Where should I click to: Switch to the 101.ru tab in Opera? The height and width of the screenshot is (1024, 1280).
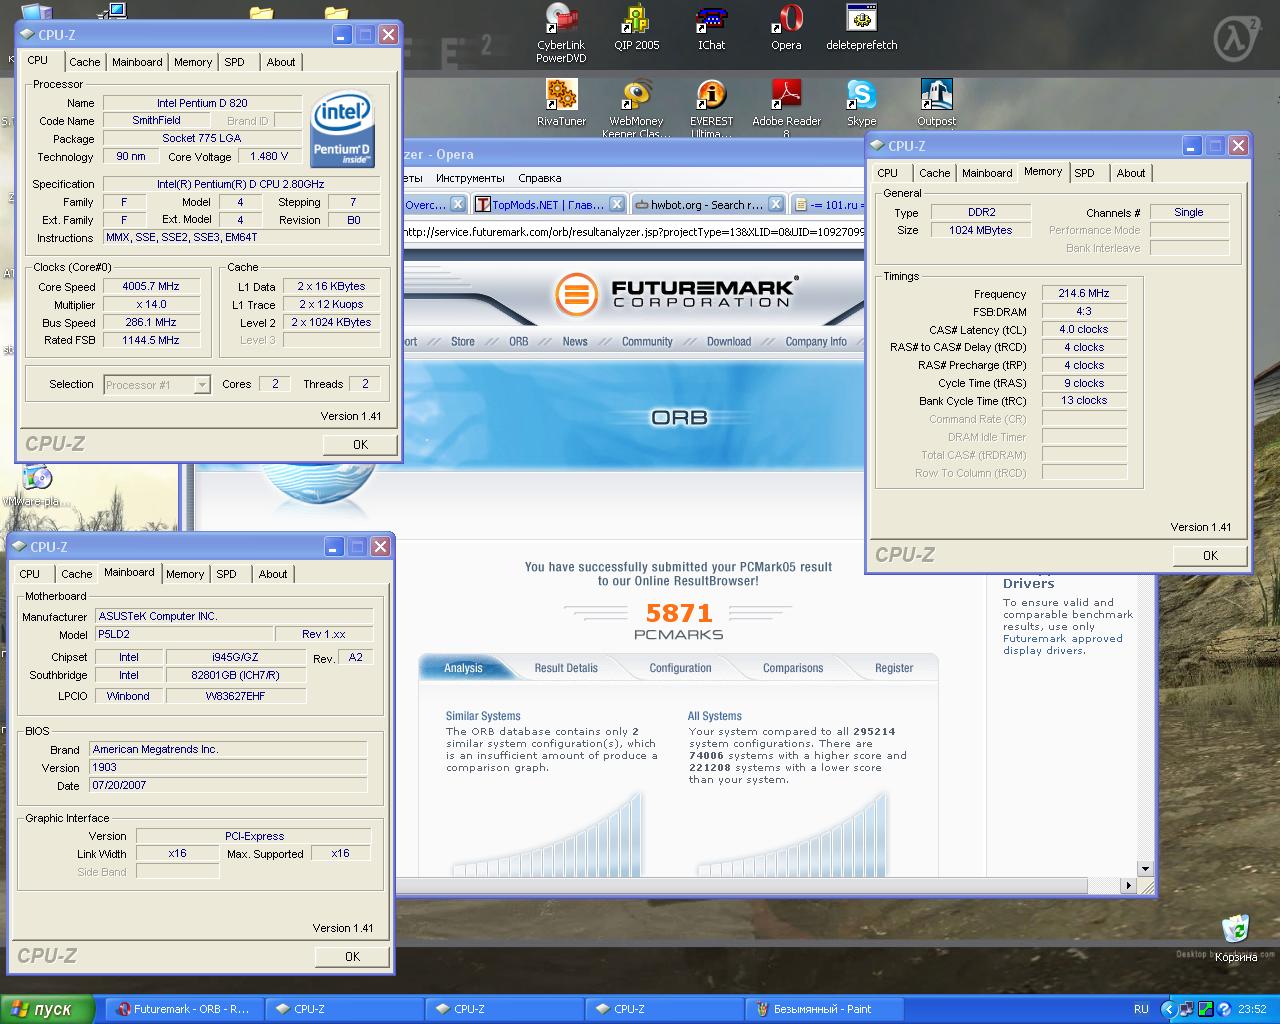coord(830,204)
